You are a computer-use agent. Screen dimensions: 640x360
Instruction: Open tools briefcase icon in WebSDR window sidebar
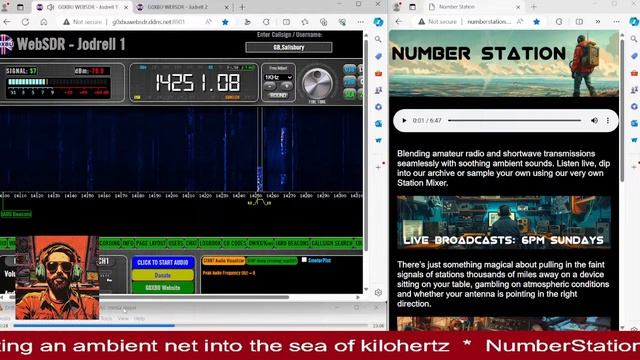coord(378,73)
